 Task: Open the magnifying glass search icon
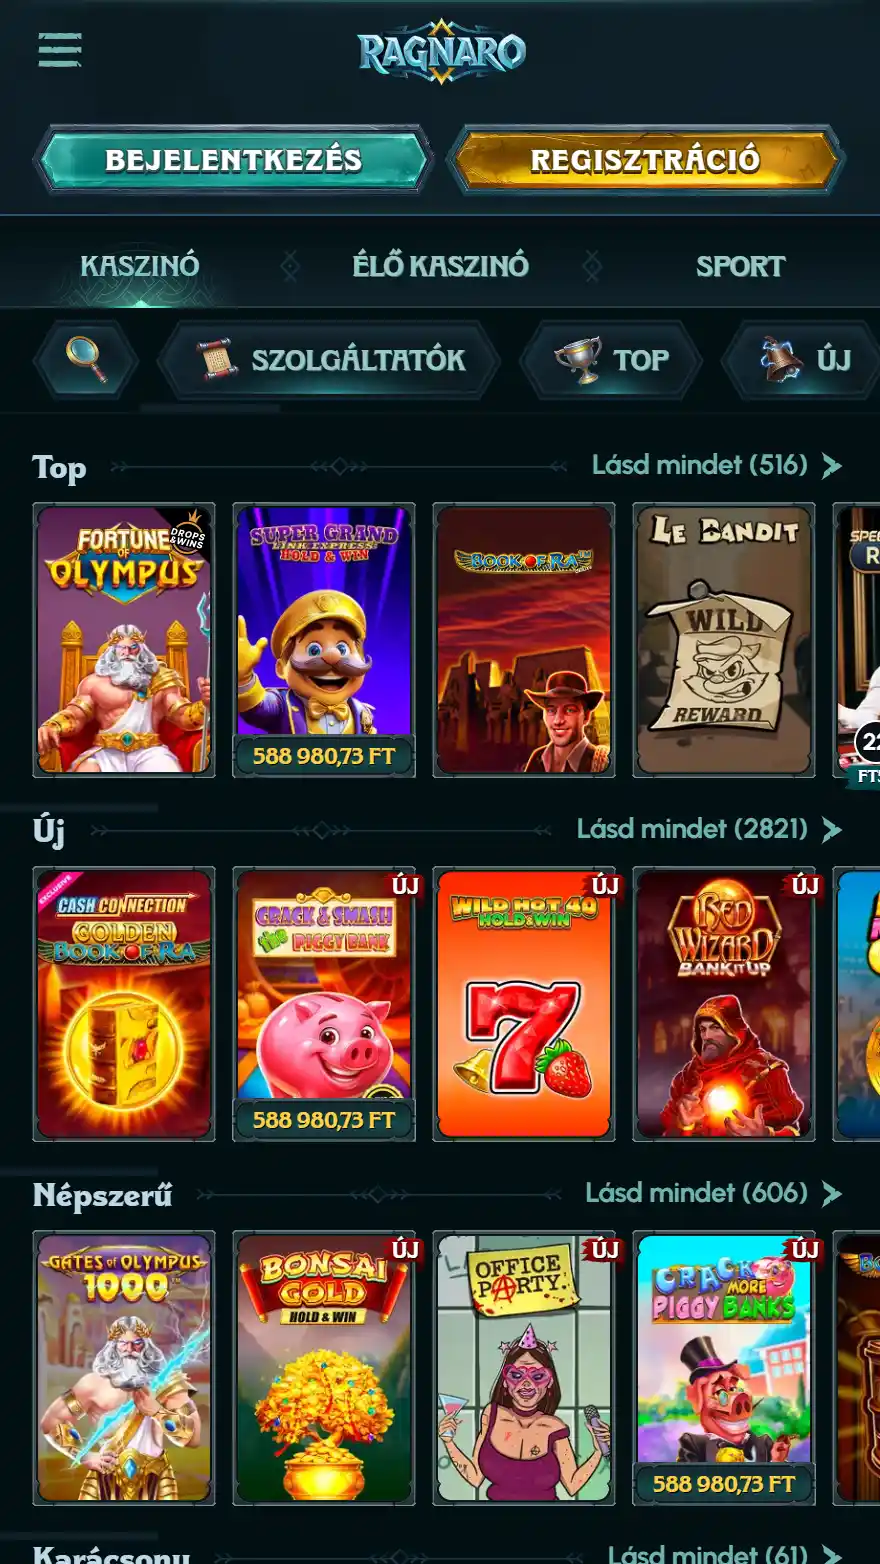point(86,359)
